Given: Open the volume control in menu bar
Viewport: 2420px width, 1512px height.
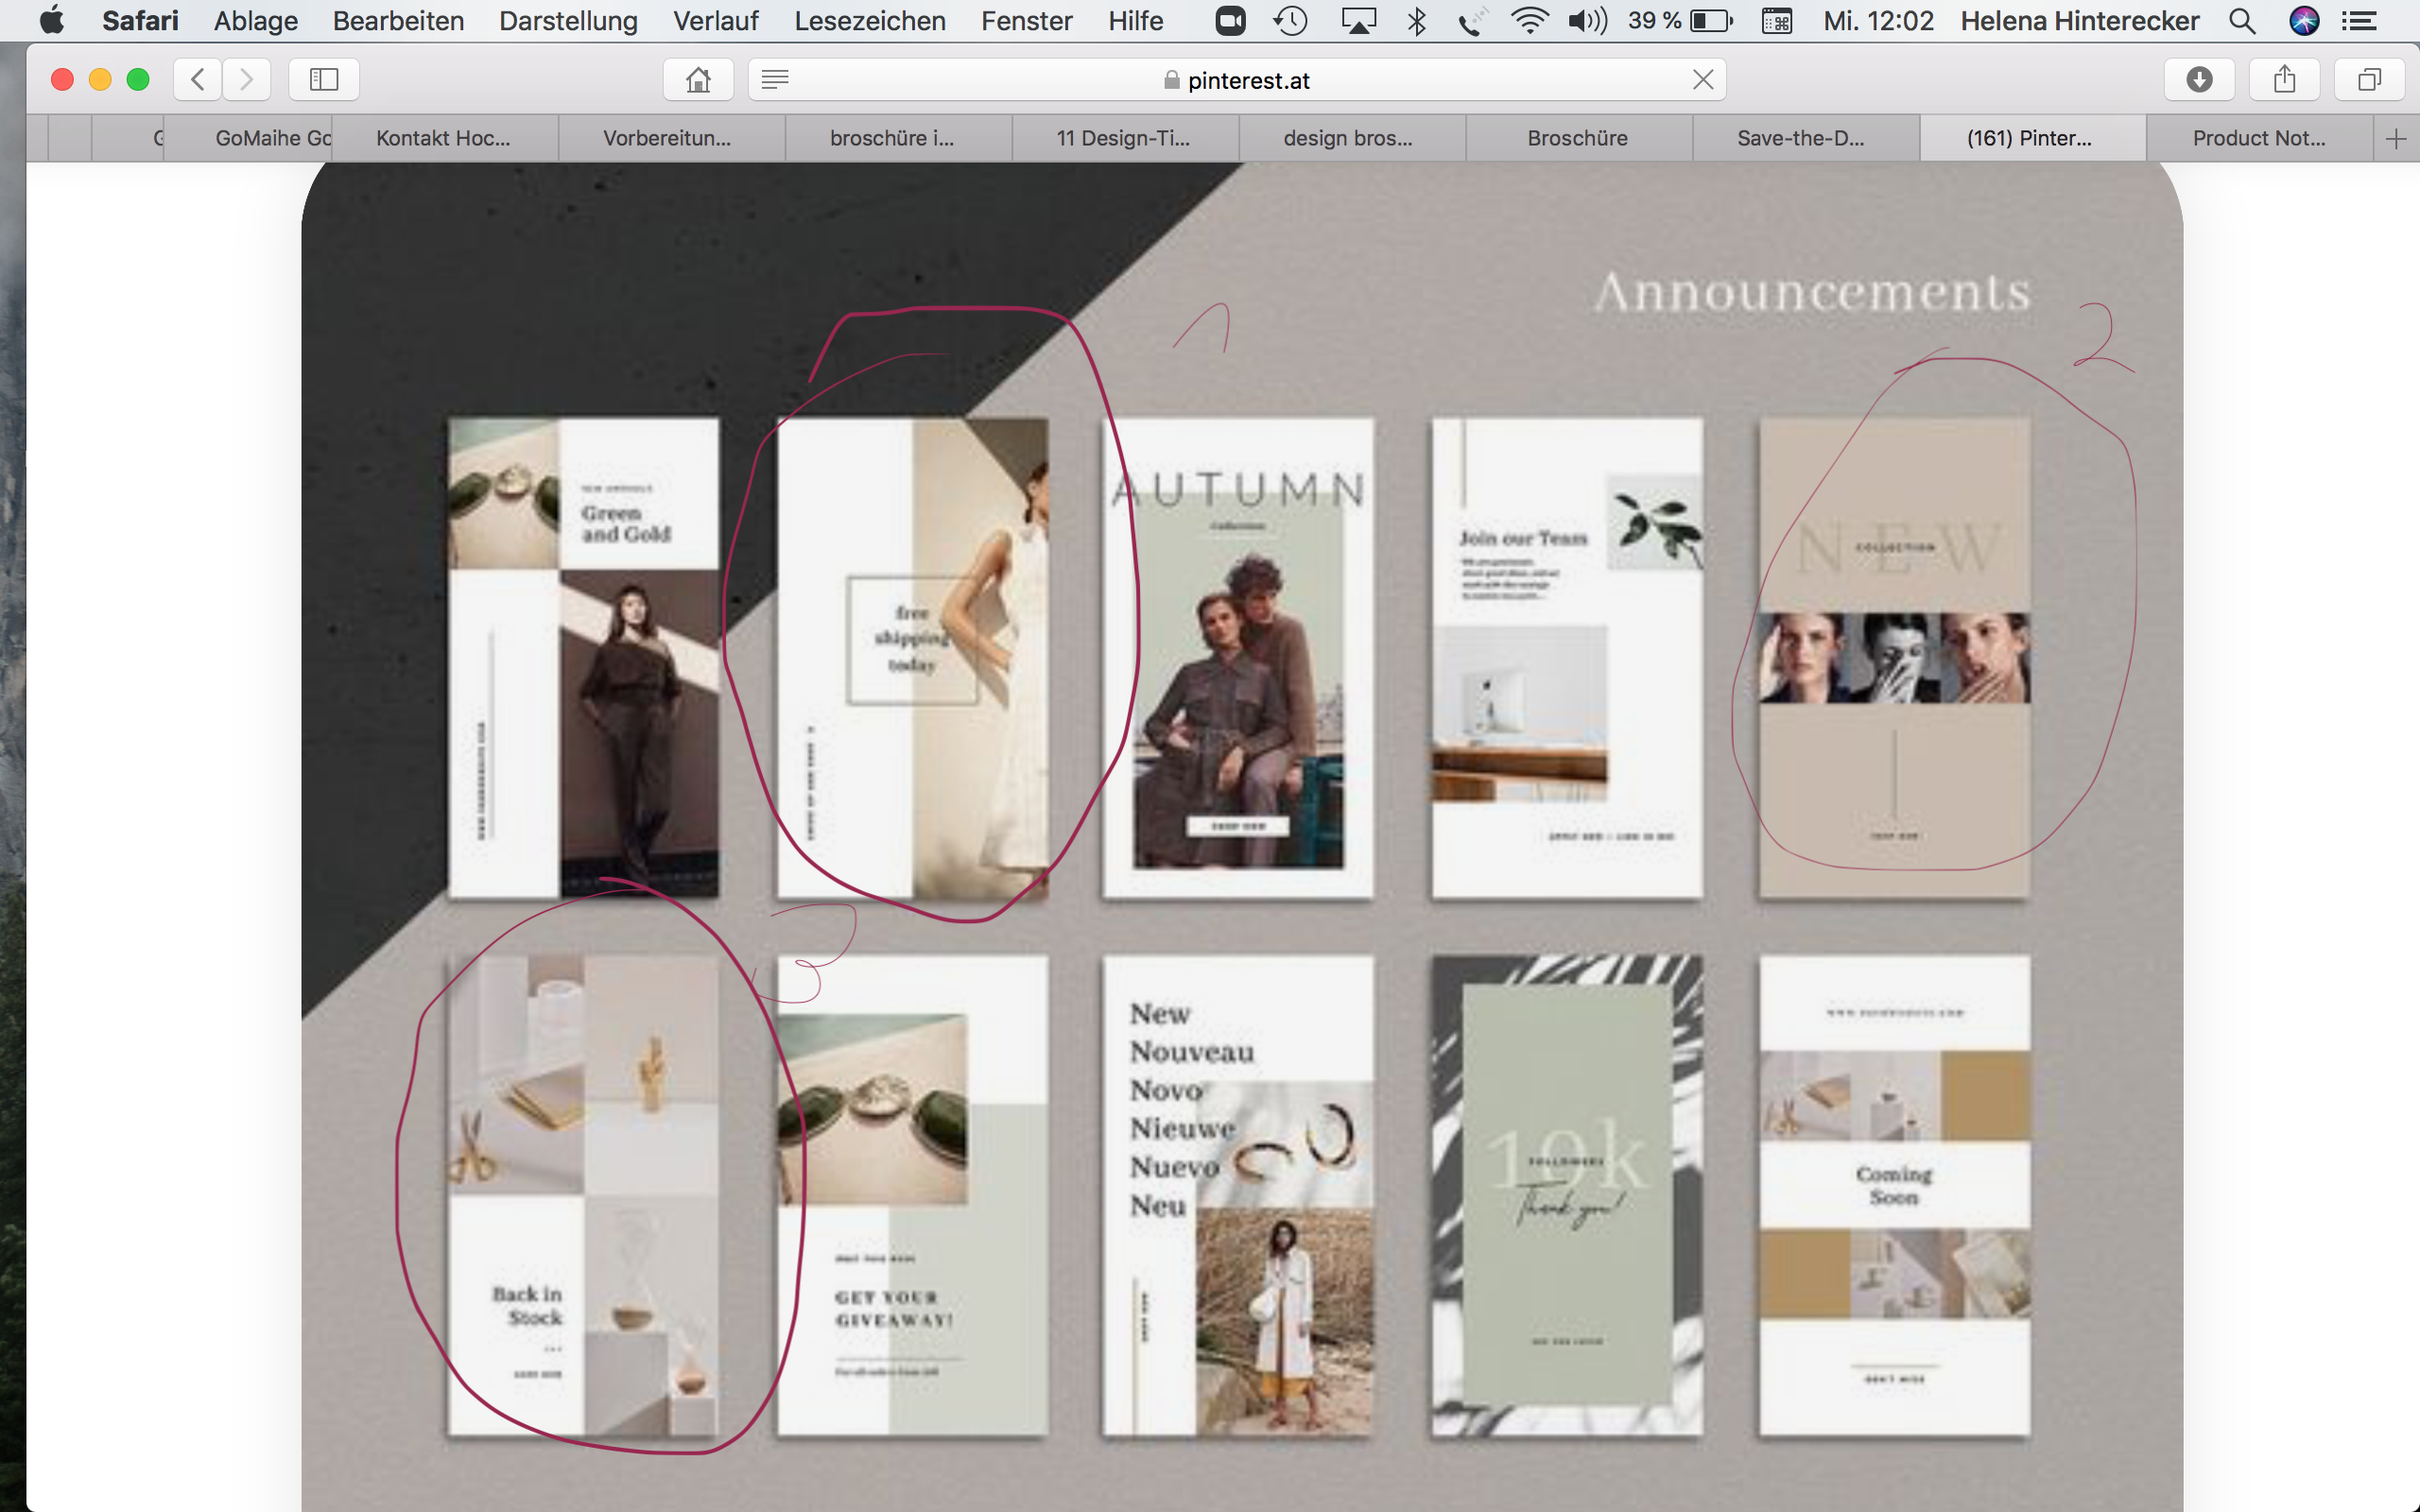Looking at the screenshot, I should [1587, 20].
